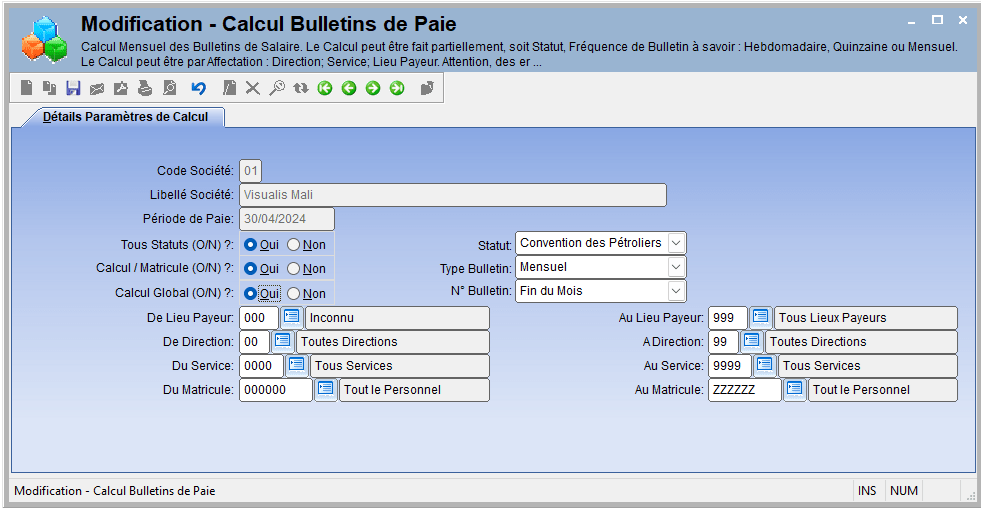Click the blue undo arrow icon
The image size is (981, 508).
(198, 88)
